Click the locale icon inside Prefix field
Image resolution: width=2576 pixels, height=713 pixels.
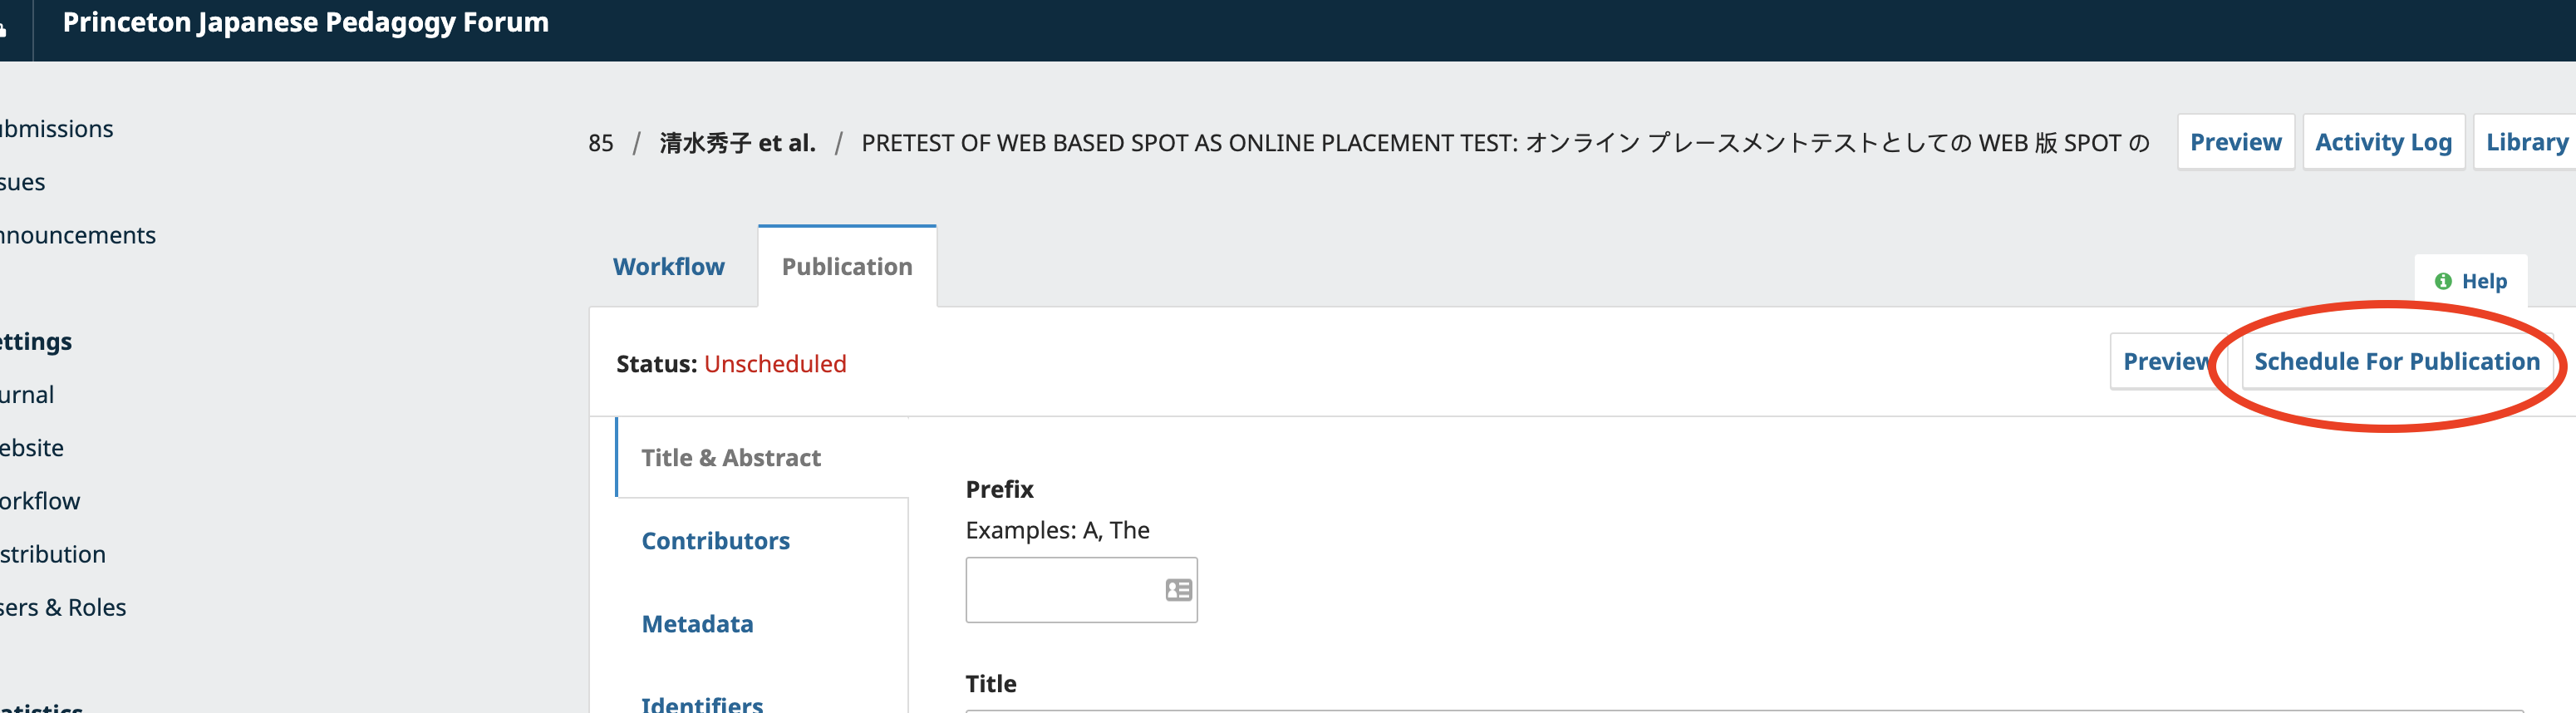point(1178,590)
